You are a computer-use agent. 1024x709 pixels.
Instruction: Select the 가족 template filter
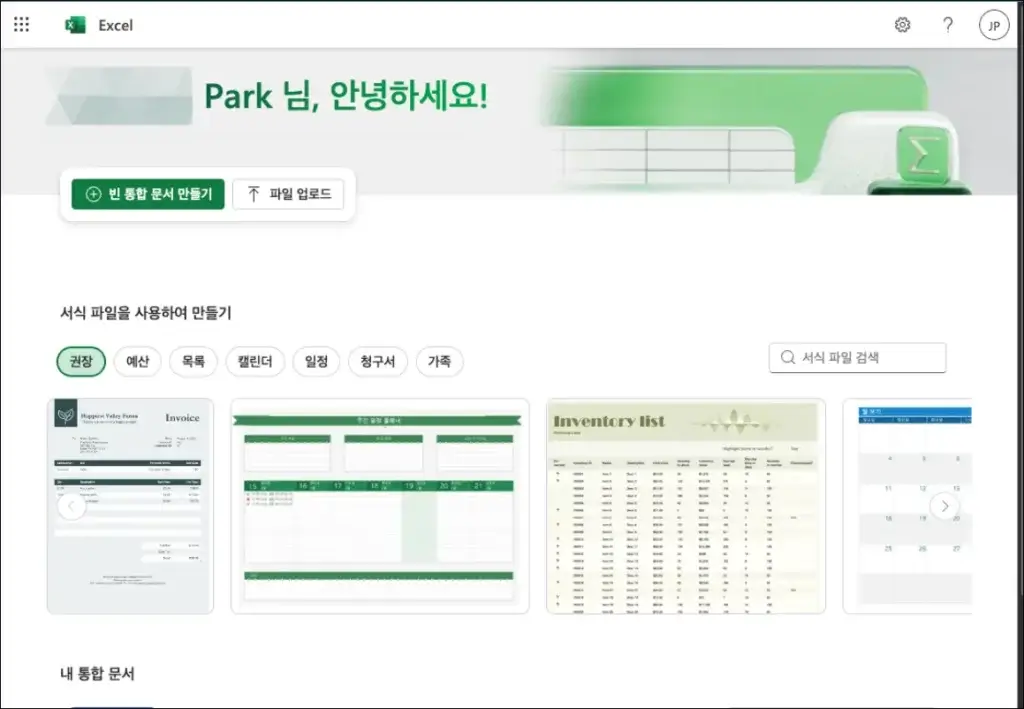[440, 361]
